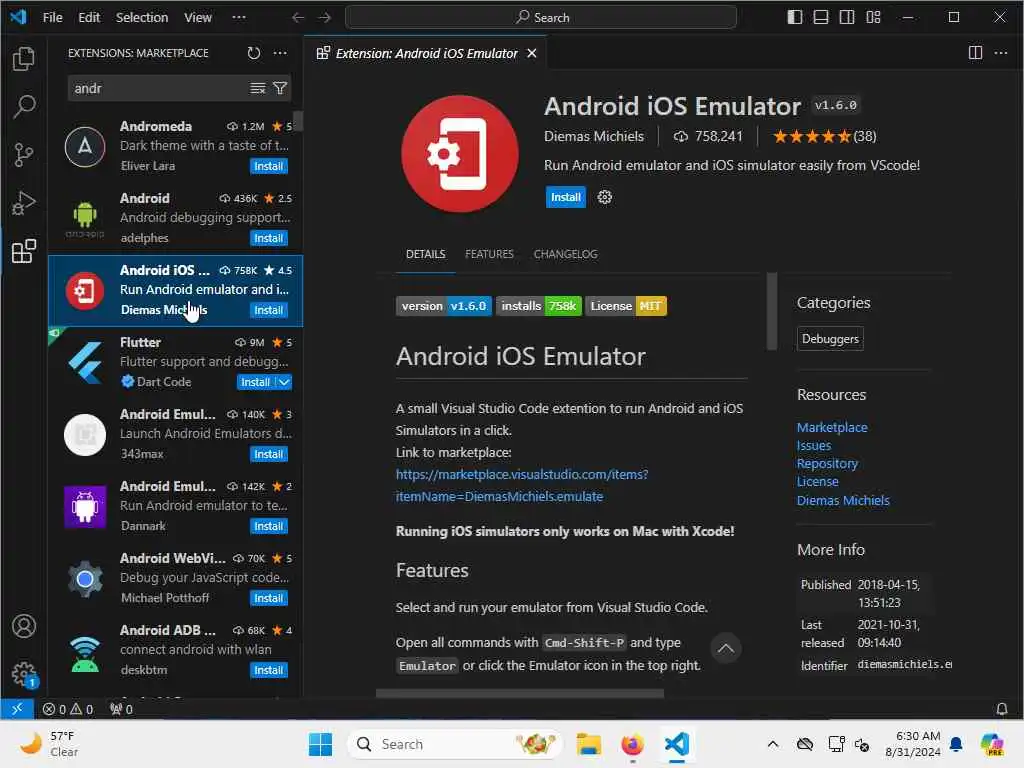Image resolution: width=1024 pixels, height=768 pixels.
Task: Open the Source Control view
Action: pos(24,155)
